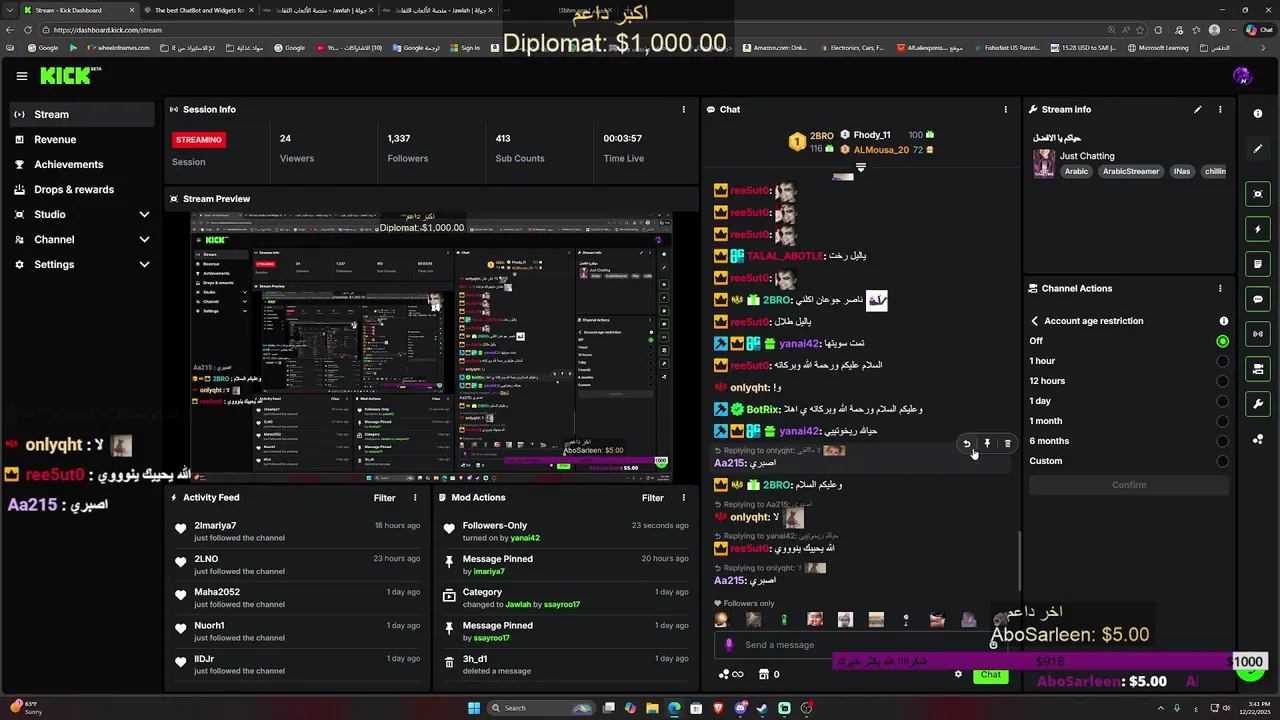Click the circles icon at sidebar bottom
The image size is (1280, 720).
(1258, 439)
